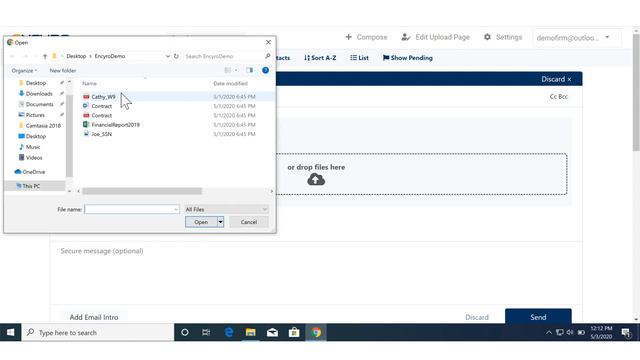The width and height of the screenshot is (640, 360).
Task: Open pinned Desktop in navigation pane
Action: (x=36, y=83)
